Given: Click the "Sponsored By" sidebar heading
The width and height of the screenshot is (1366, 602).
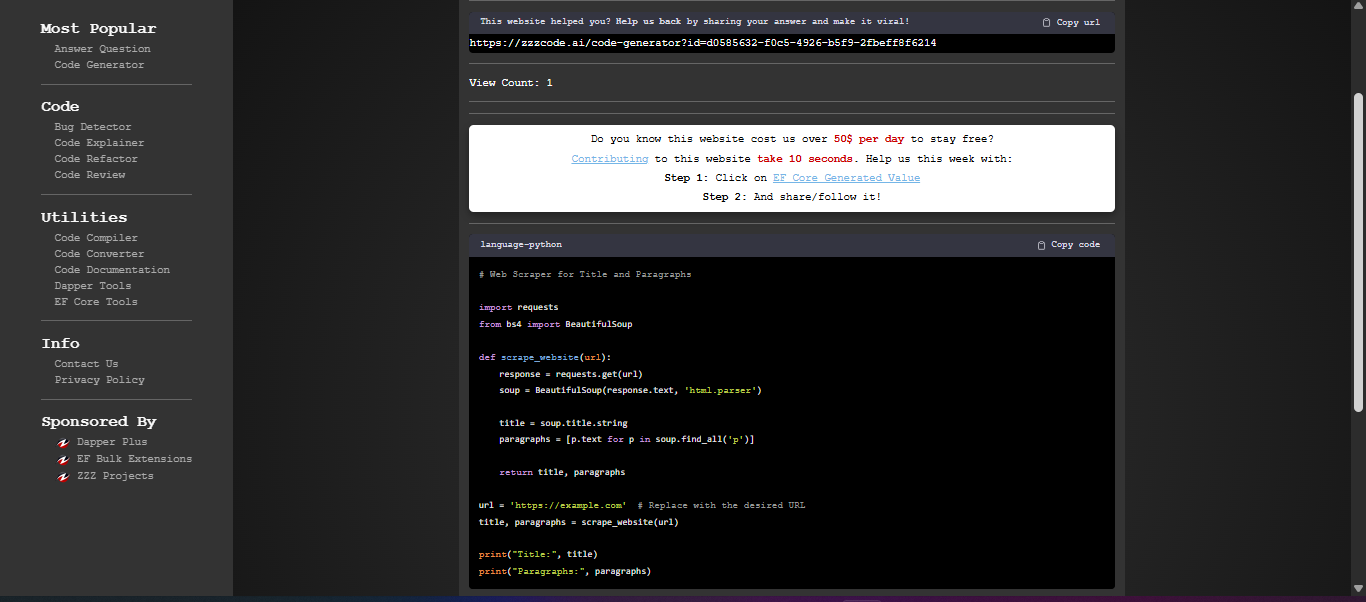Looking at the screenshot, I should click(98, 422).
